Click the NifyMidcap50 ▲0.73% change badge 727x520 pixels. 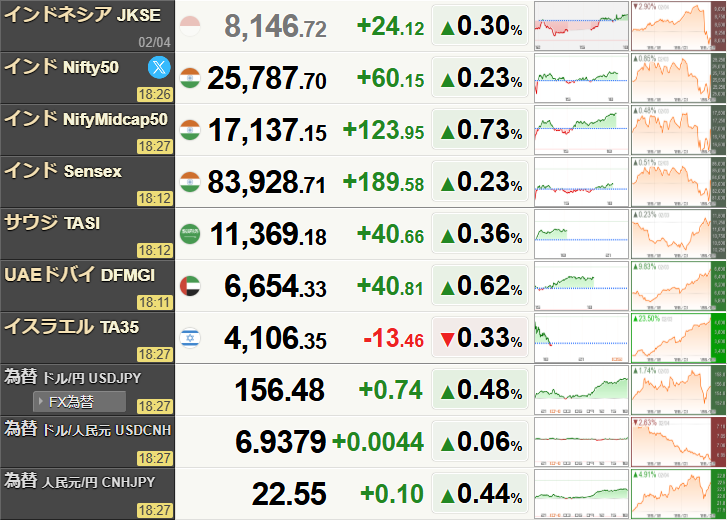(x=480, y=129)
